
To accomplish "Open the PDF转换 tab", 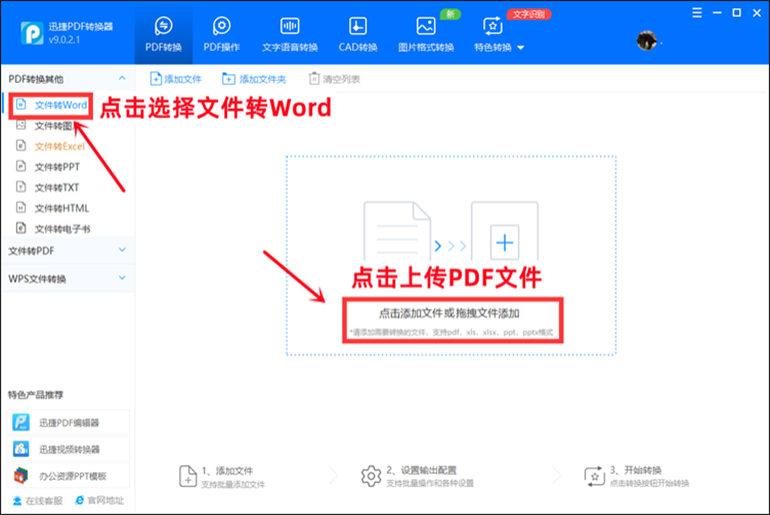I will tap(164, 35).
